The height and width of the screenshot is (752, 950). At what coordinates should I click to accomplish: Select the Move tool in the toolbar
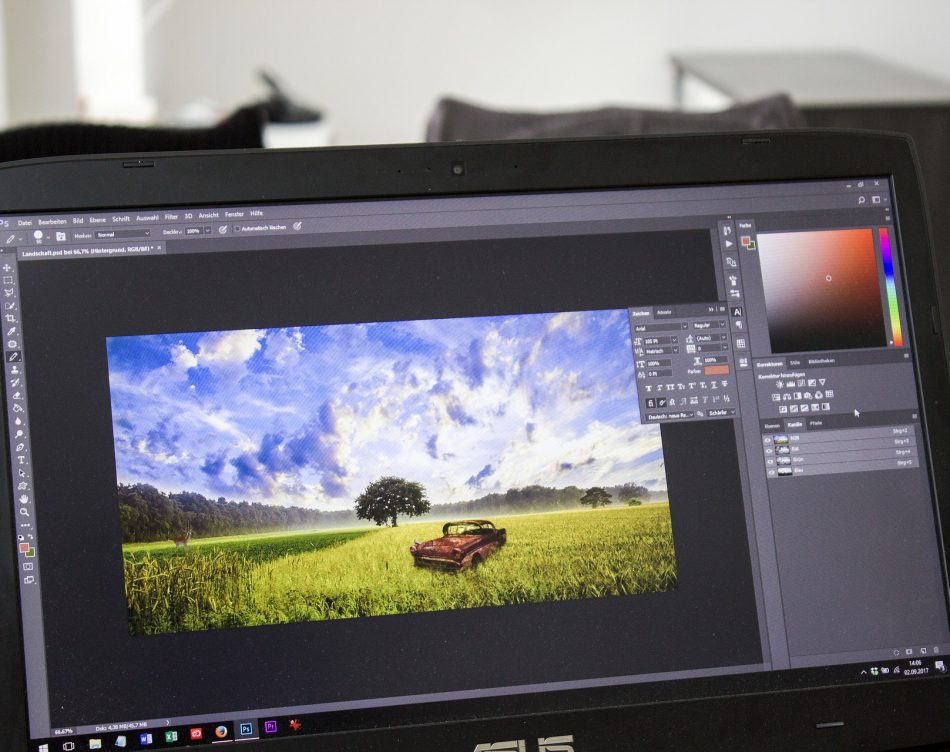[x=7, y=267]
